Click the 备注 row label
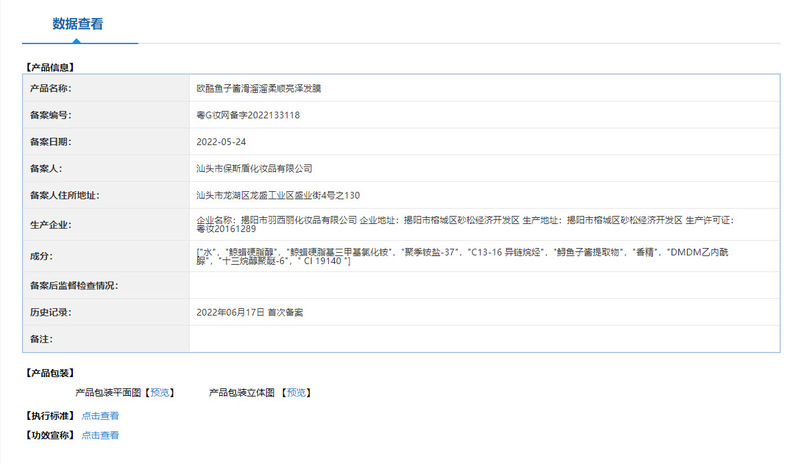This screenshot has height=464, width=800. tap(41, 339)
